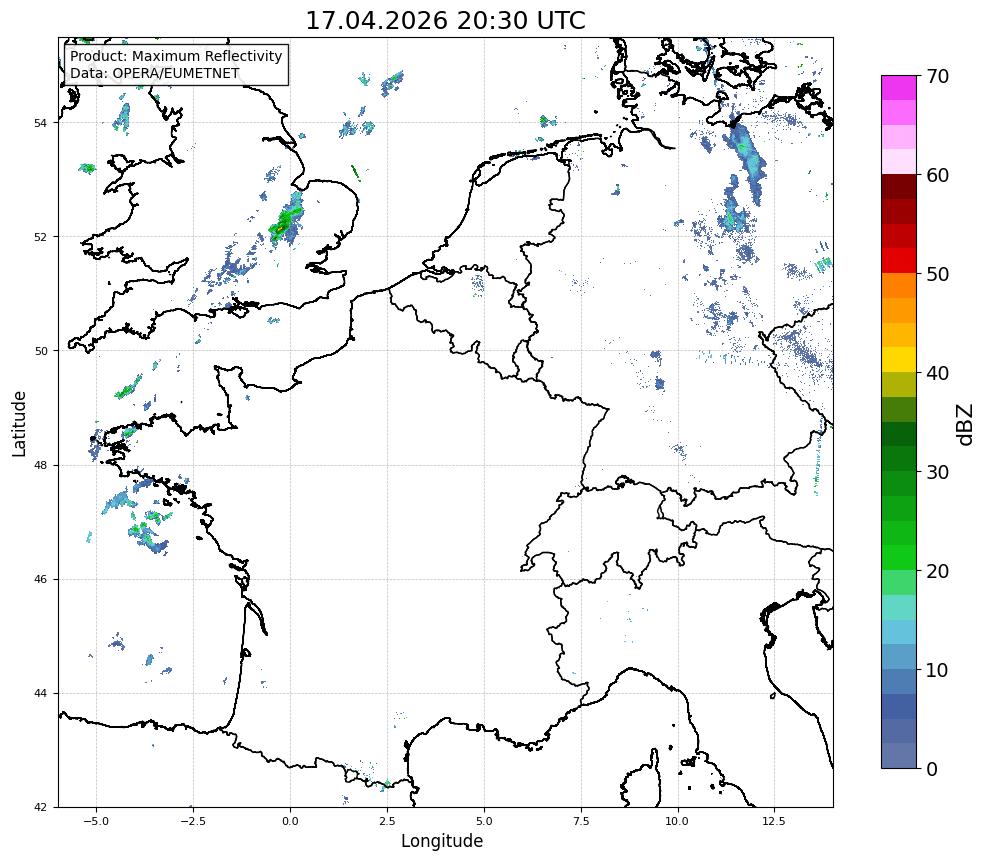
Task: Click the 48 latitude tick label
Action: click(40, 465)
